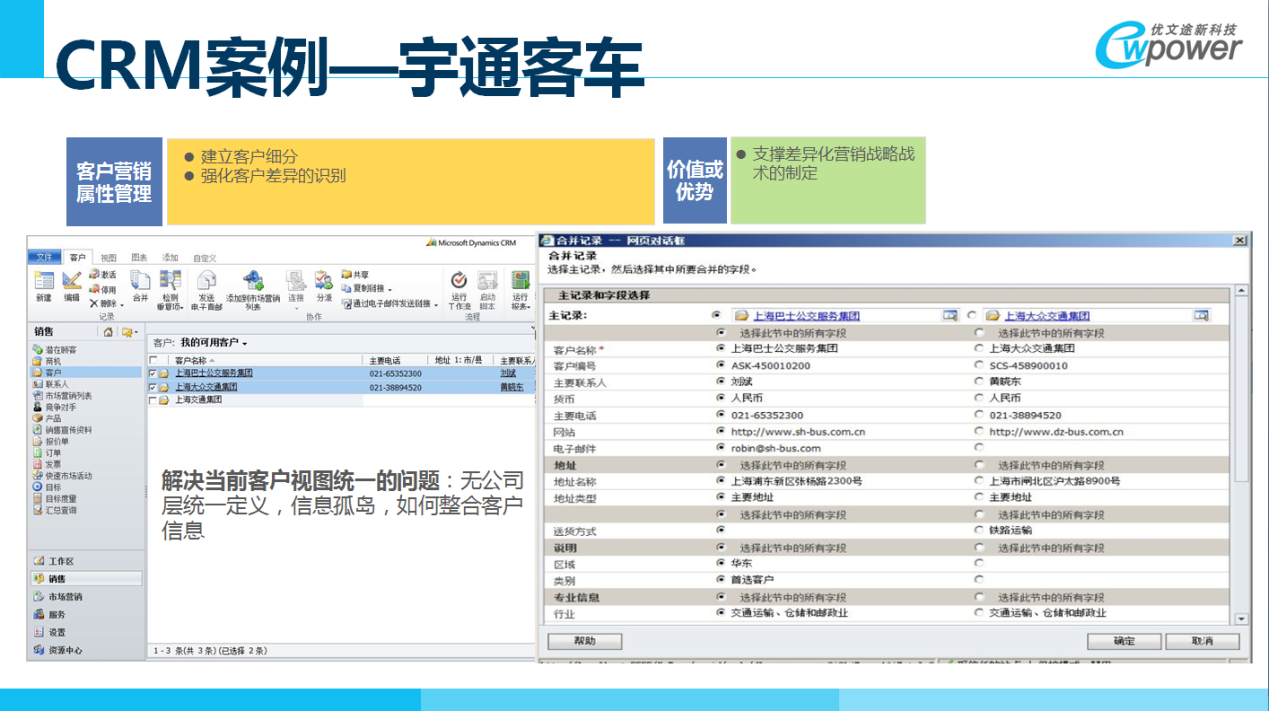Switch to the 自定义 ribbon tab
Image resolution: width=1269 pixels, height=711 pixels.
tap(204, 258)
